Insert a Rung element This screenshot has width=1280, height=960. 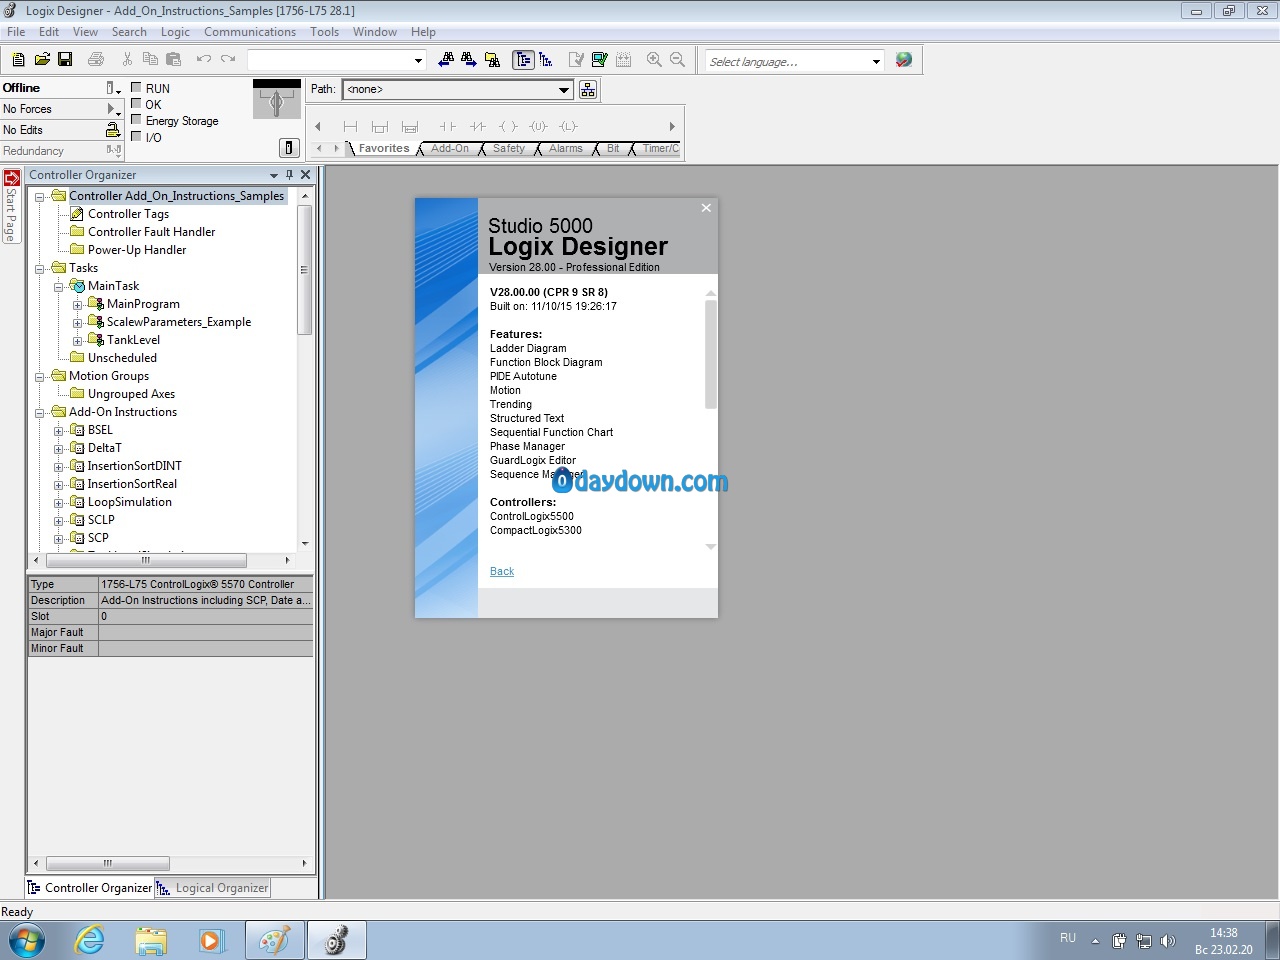[x=350, y=126]
